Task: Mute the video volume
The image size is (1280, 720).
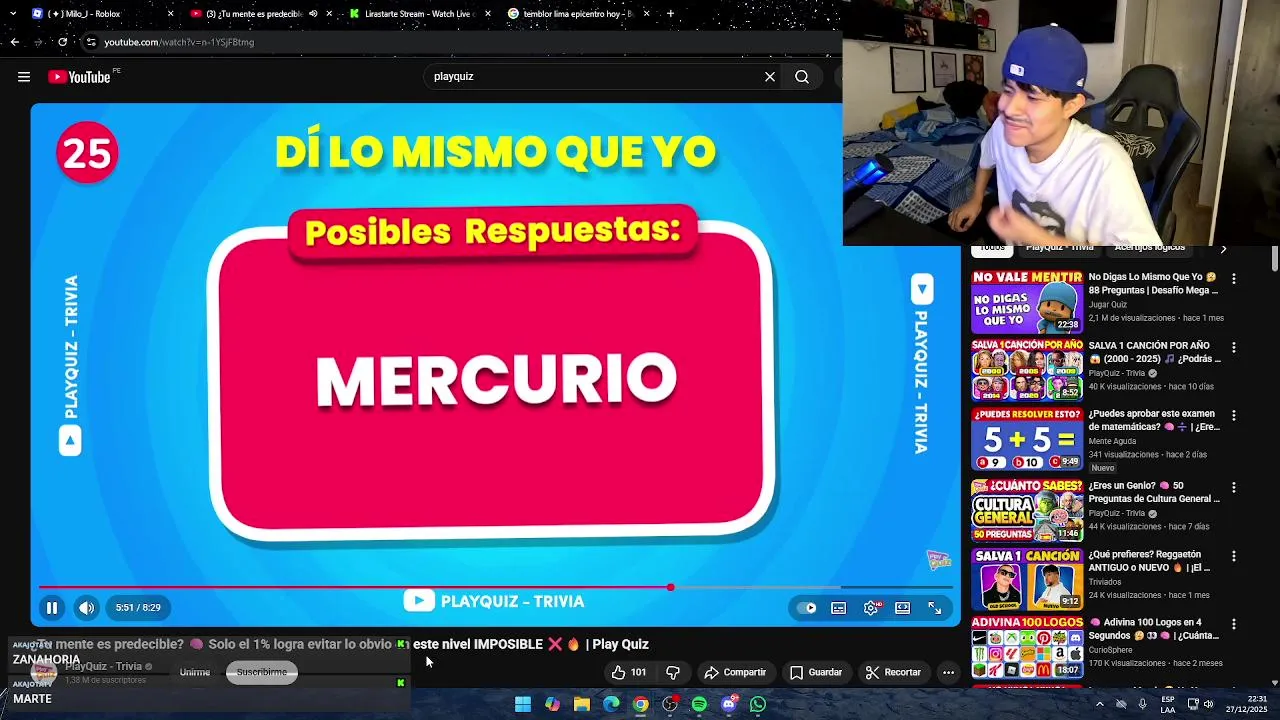Action: pos(87,607)
